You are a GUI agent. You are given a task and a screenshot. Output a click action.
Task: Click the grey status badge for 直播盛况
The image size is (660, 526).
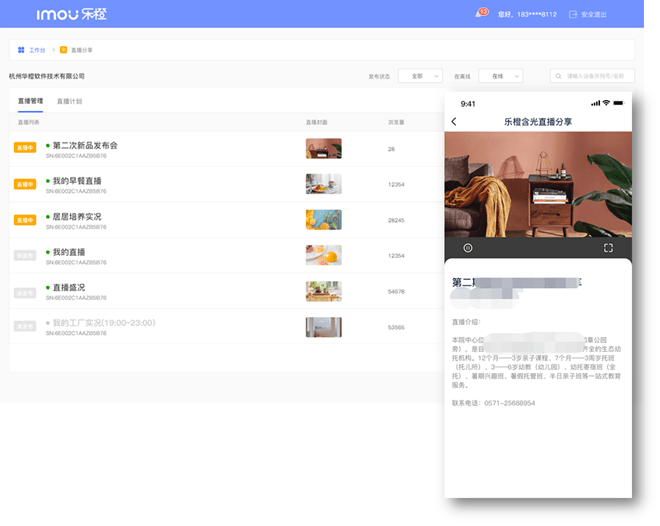[25, 292]
